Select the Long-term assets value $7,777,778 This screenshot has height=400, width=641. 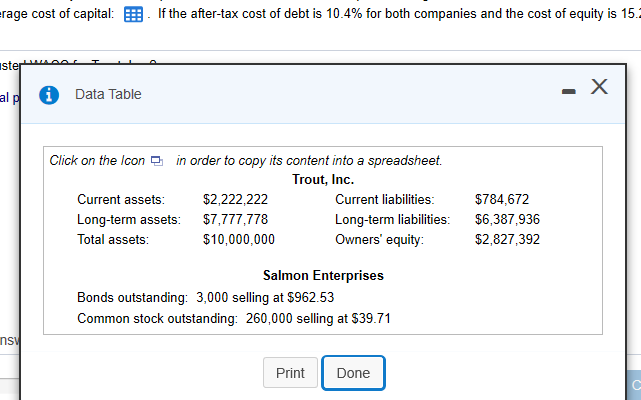[235, 220]
